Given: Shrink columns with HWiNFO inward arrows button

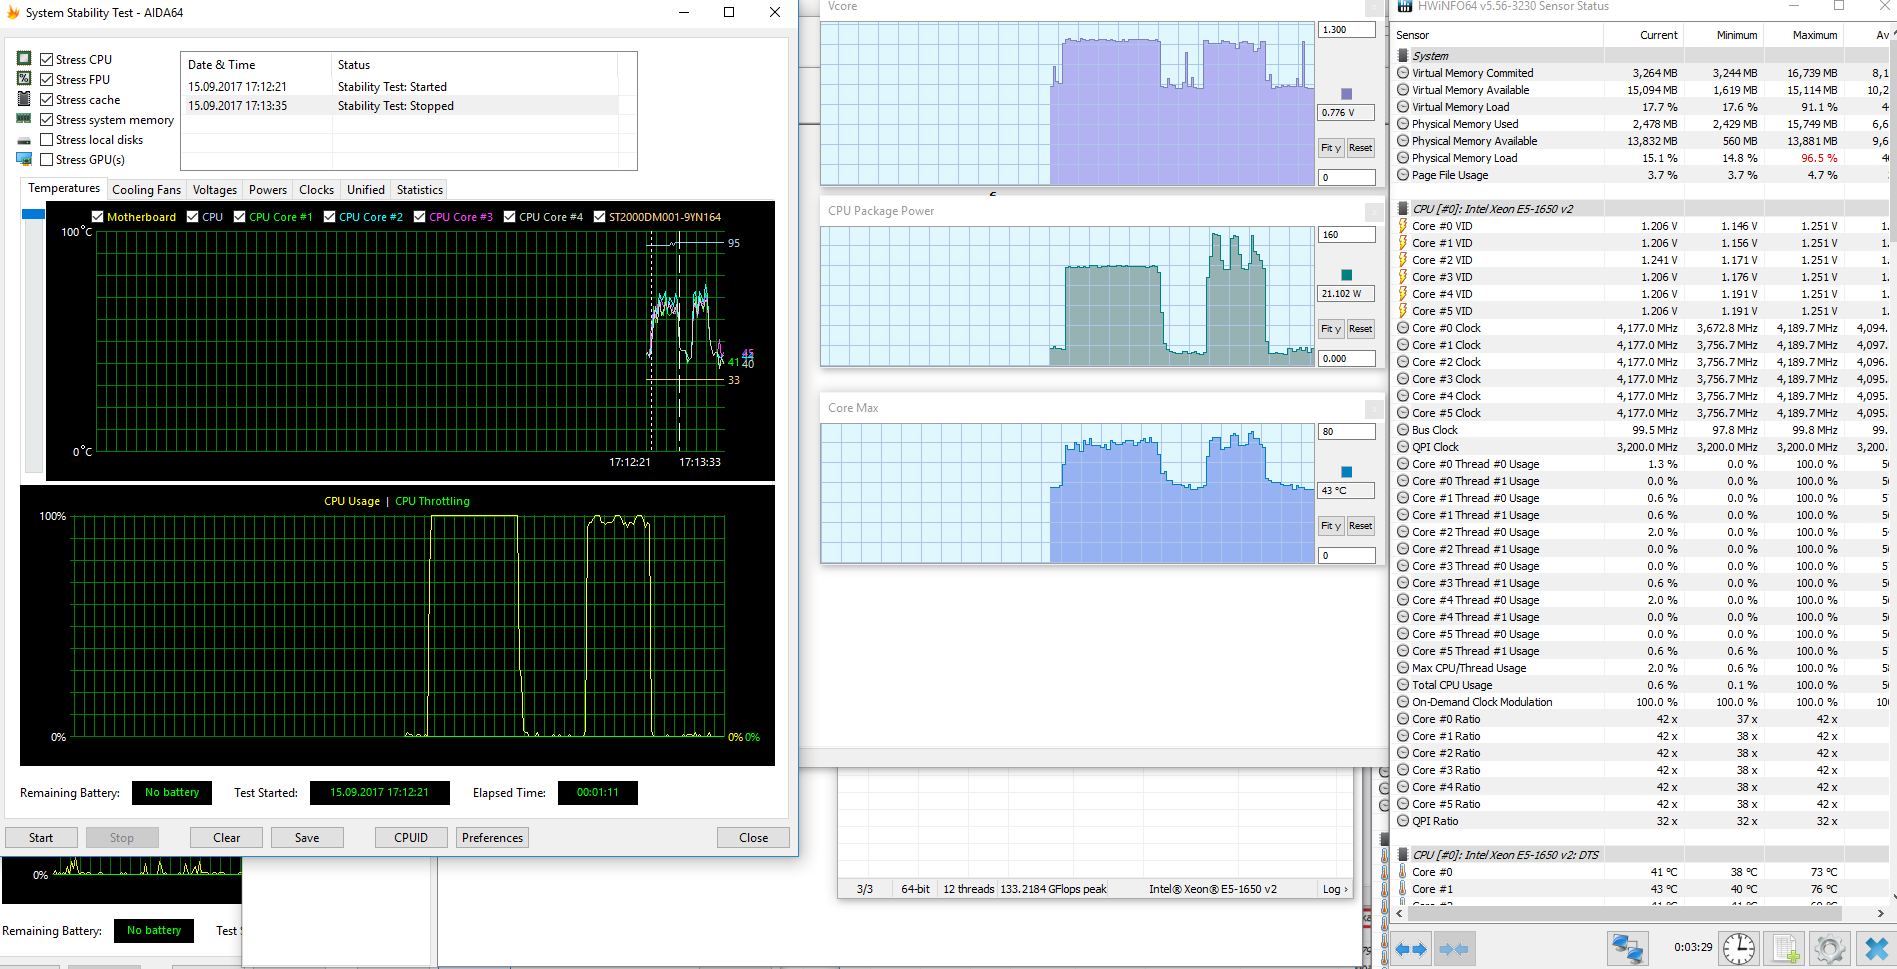Looking at the screenshot, I should click(x=1453, y=948).
